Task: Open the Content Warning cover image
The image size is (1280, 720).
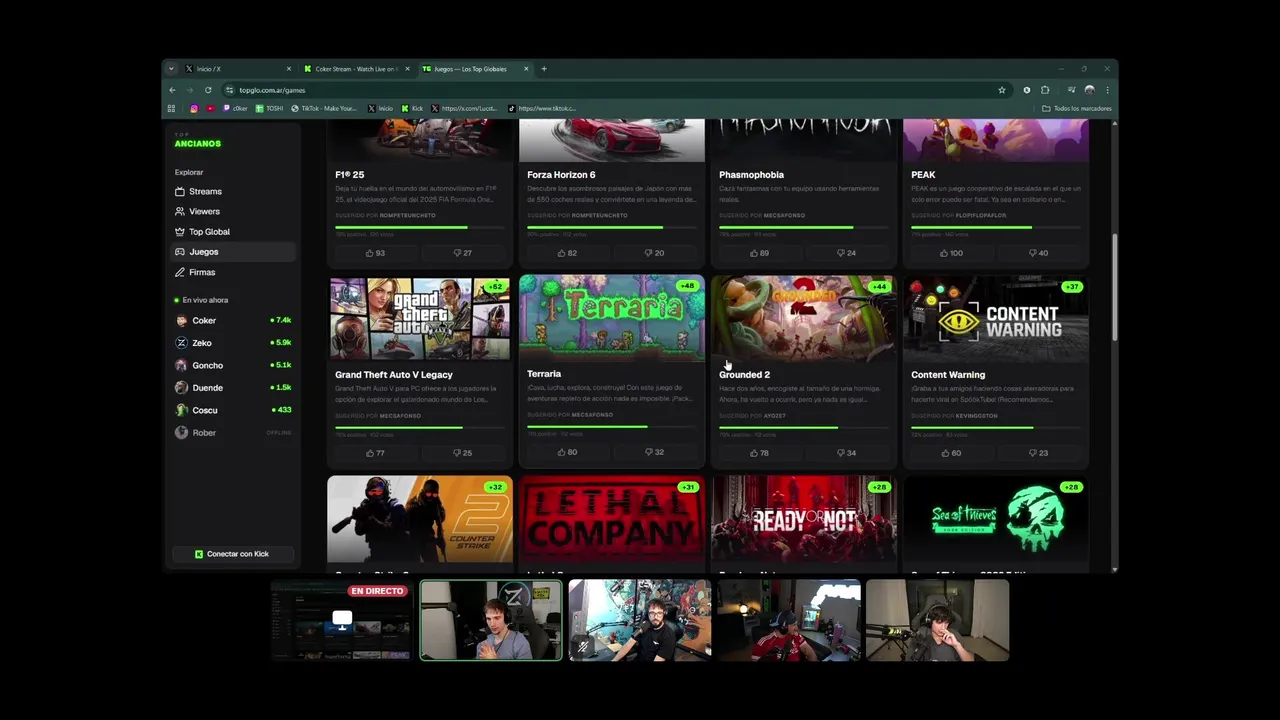Action: click(996, 319)
